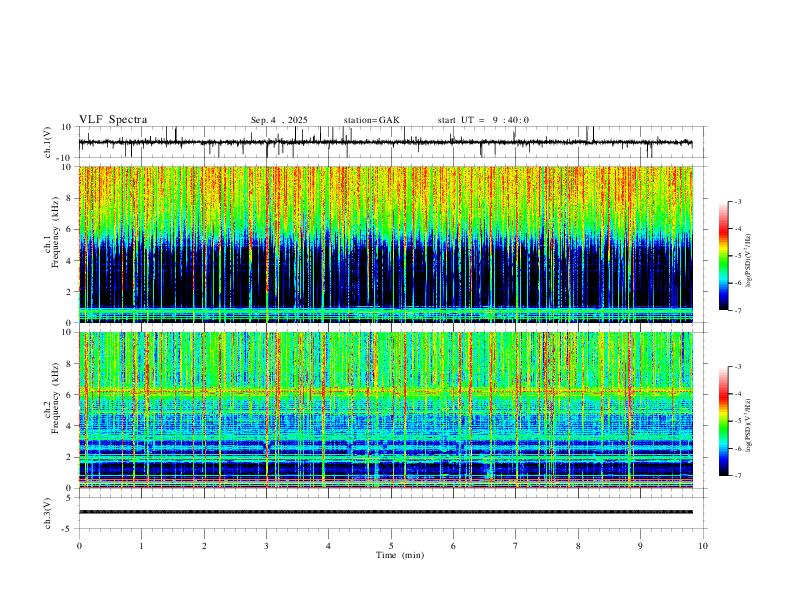
Task: Select the "start UT = 9 : 40: 0" text
Action: [x=483, y=120]
